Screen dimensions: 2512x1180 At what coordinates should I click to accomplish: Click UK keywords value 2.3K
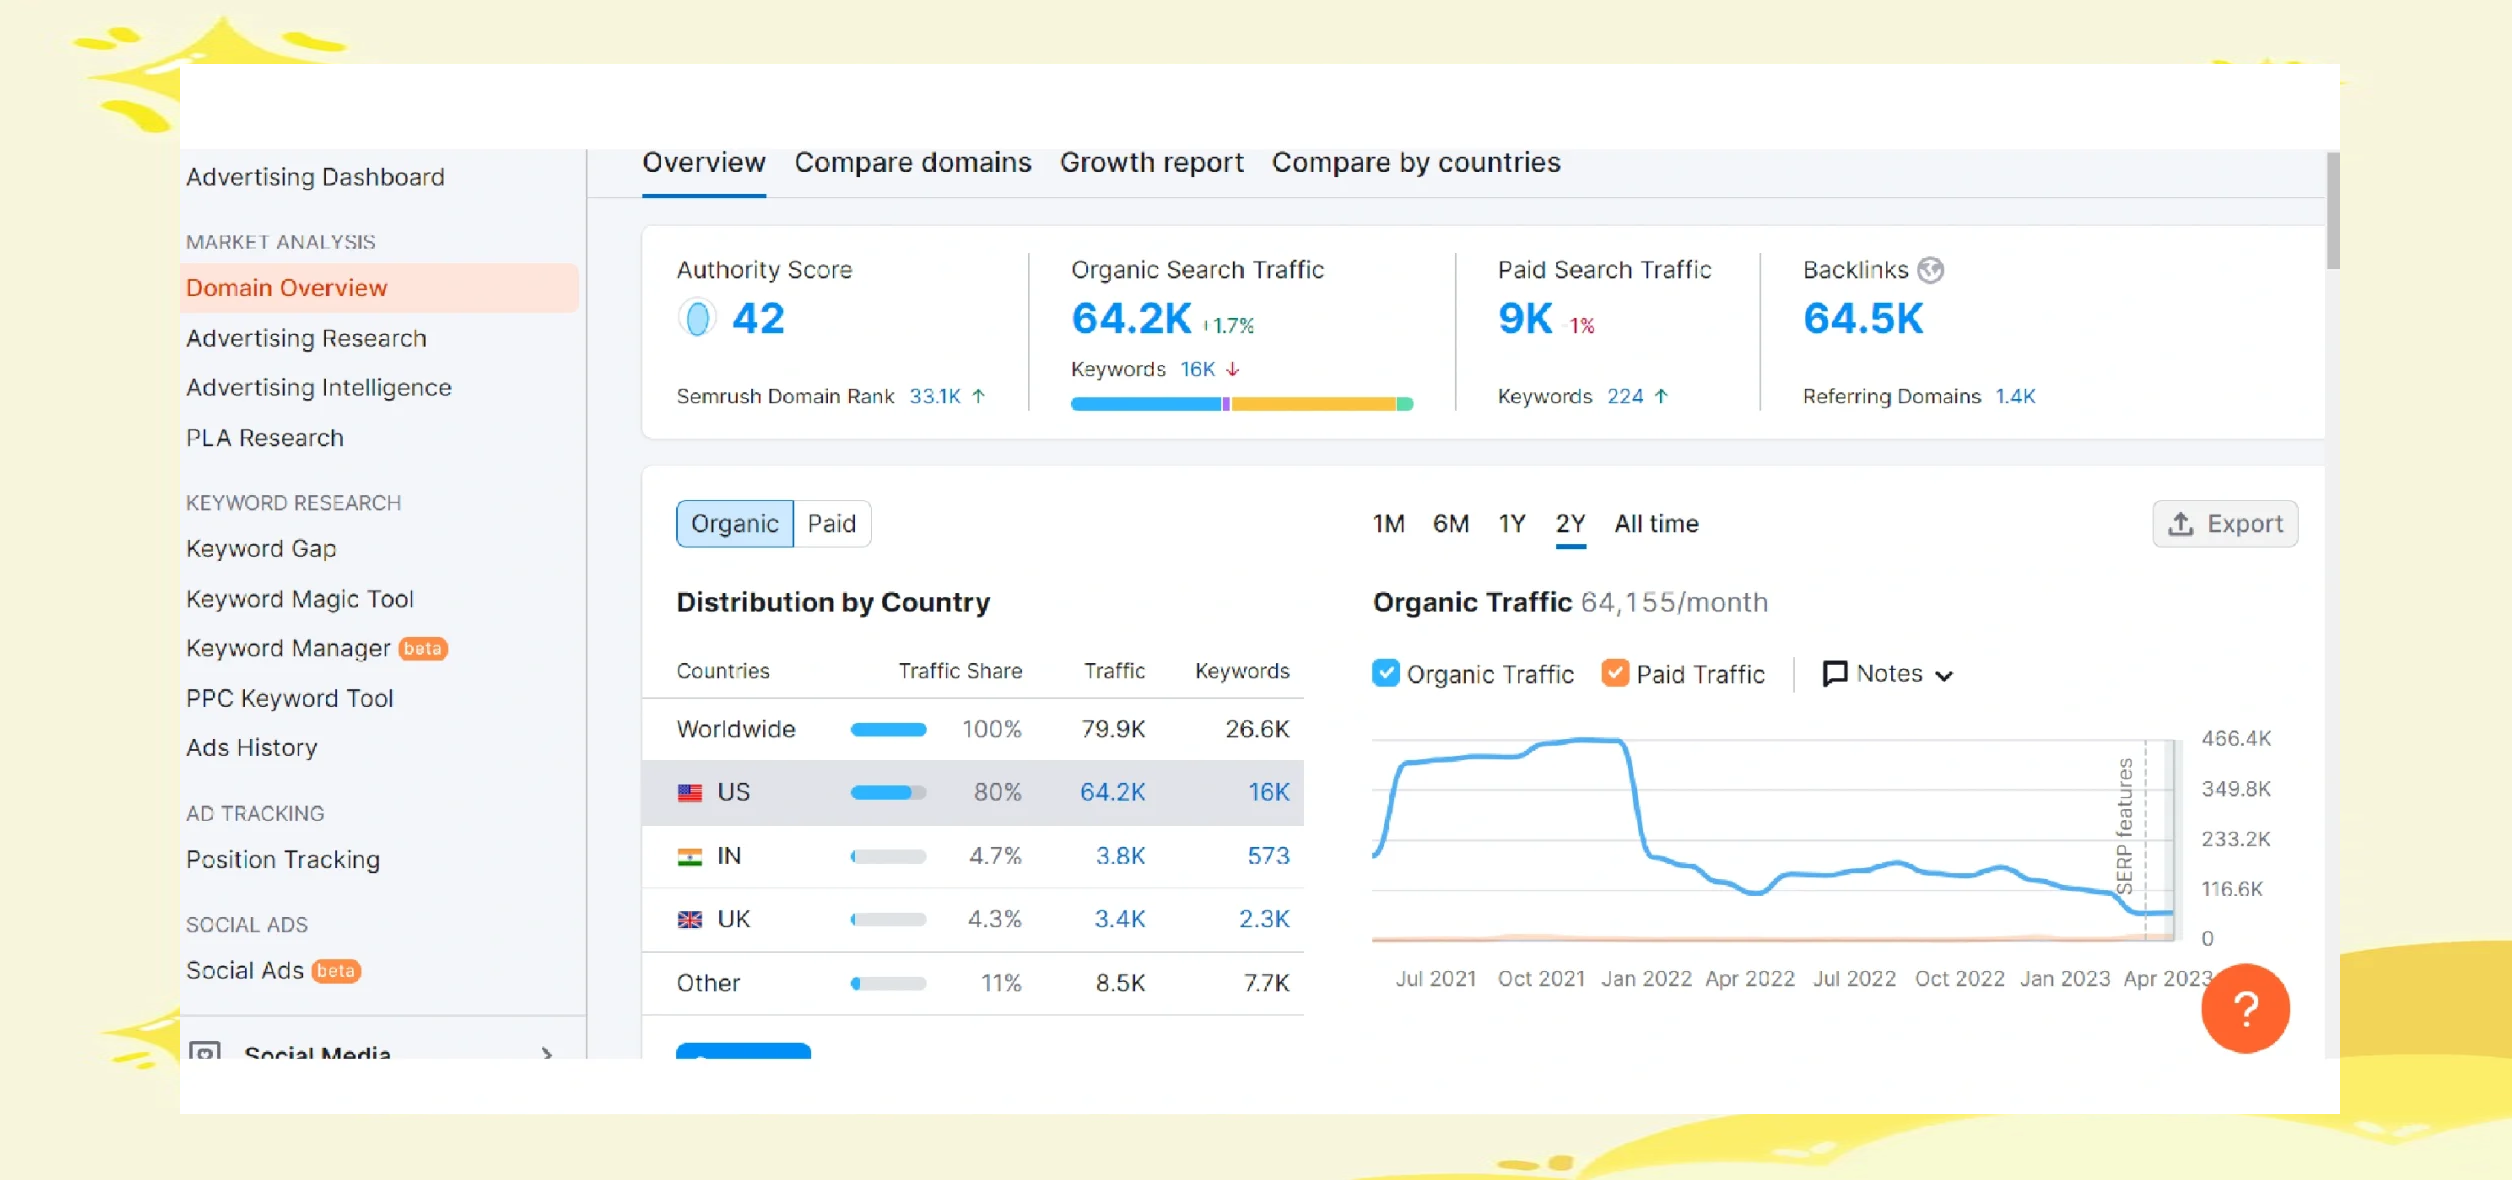coord(1264,920)
